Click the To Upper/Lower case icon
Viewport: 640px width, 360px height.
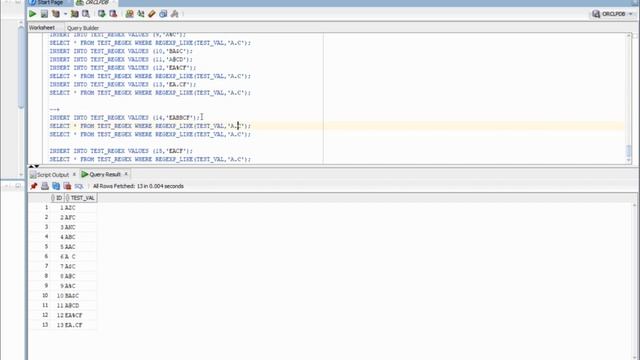[x=141, y=14]
